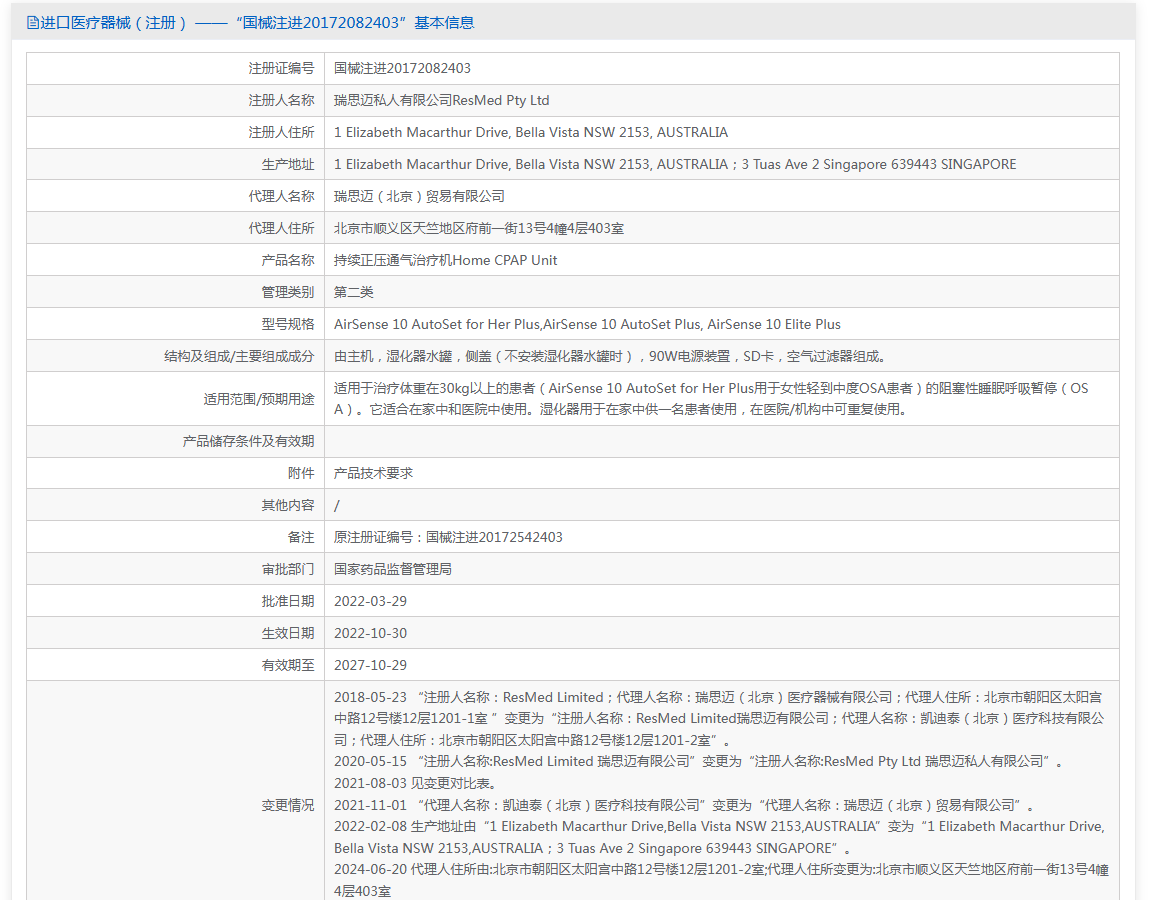Select management category value 第二类
This screenshot has height=900, width=1162.
click(x=353, y=292)
